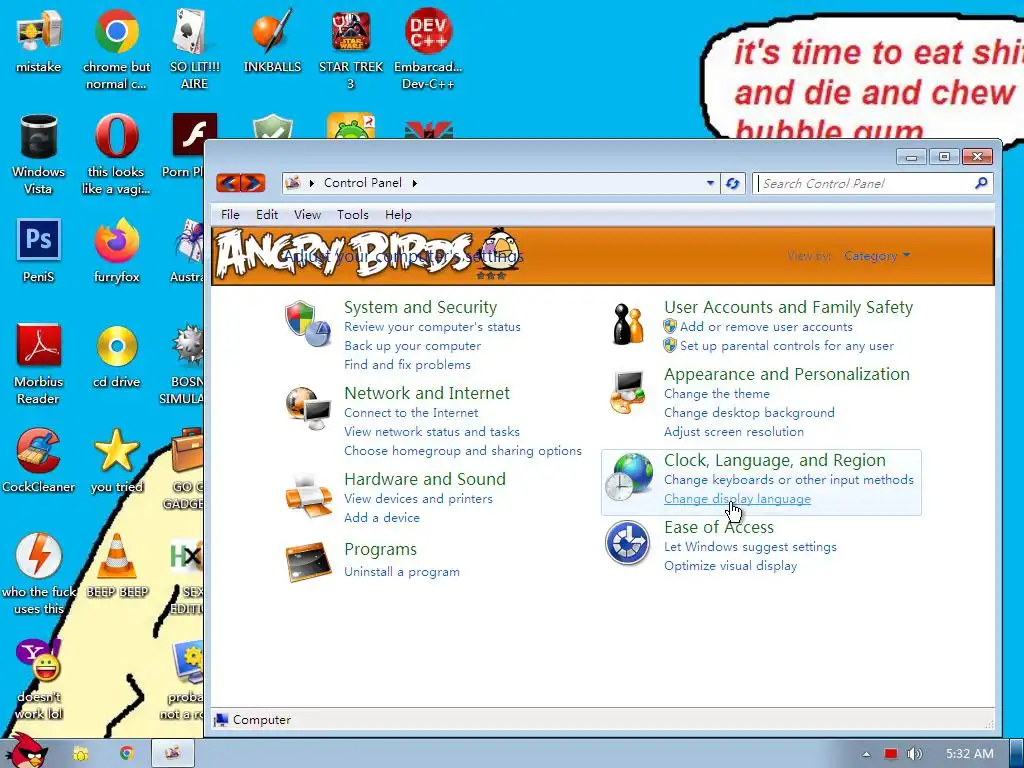Open the Ease of Access icon
This screenshot has height=768, width=1024.
[627, 543]
